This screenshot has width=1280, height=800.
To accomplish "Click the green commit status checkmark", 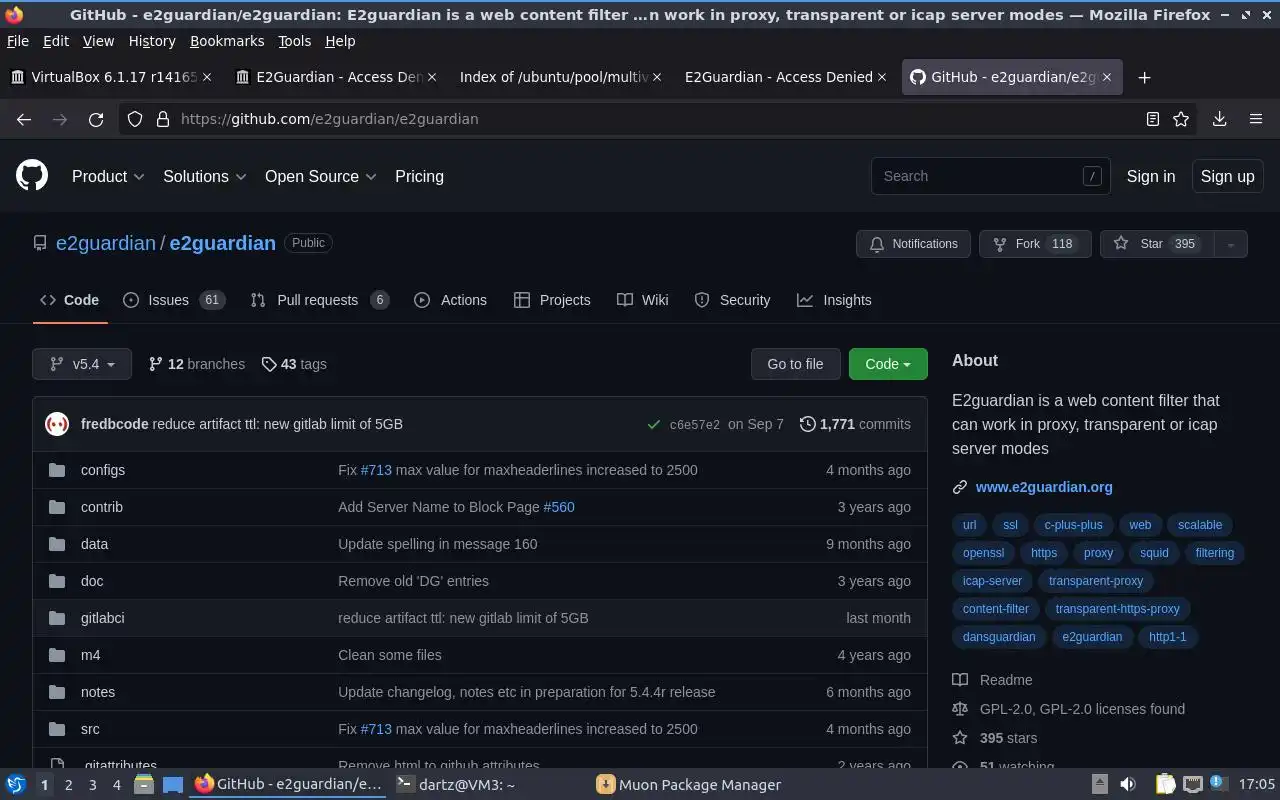I will (x=653, y=424).
